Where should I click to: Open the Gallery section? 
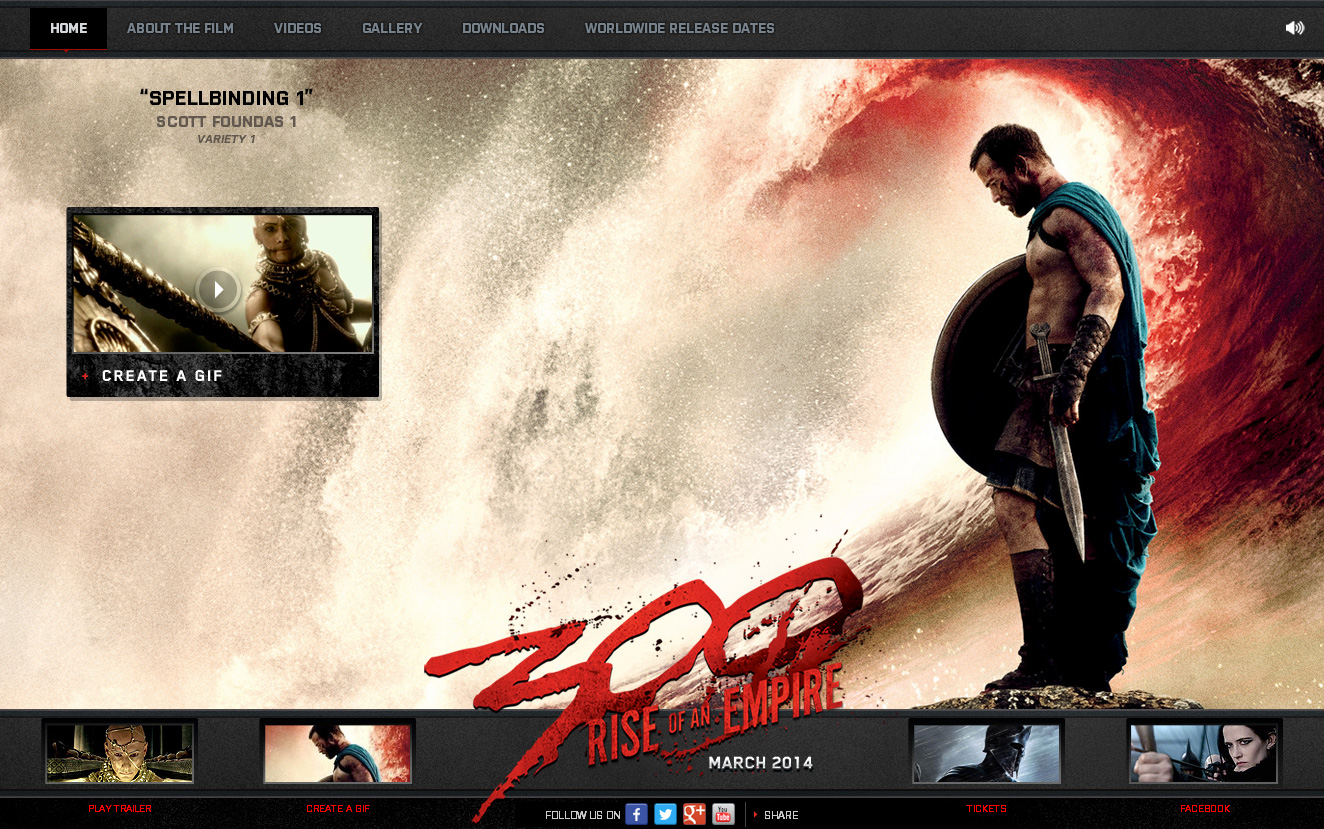click(x=392, y=28)
